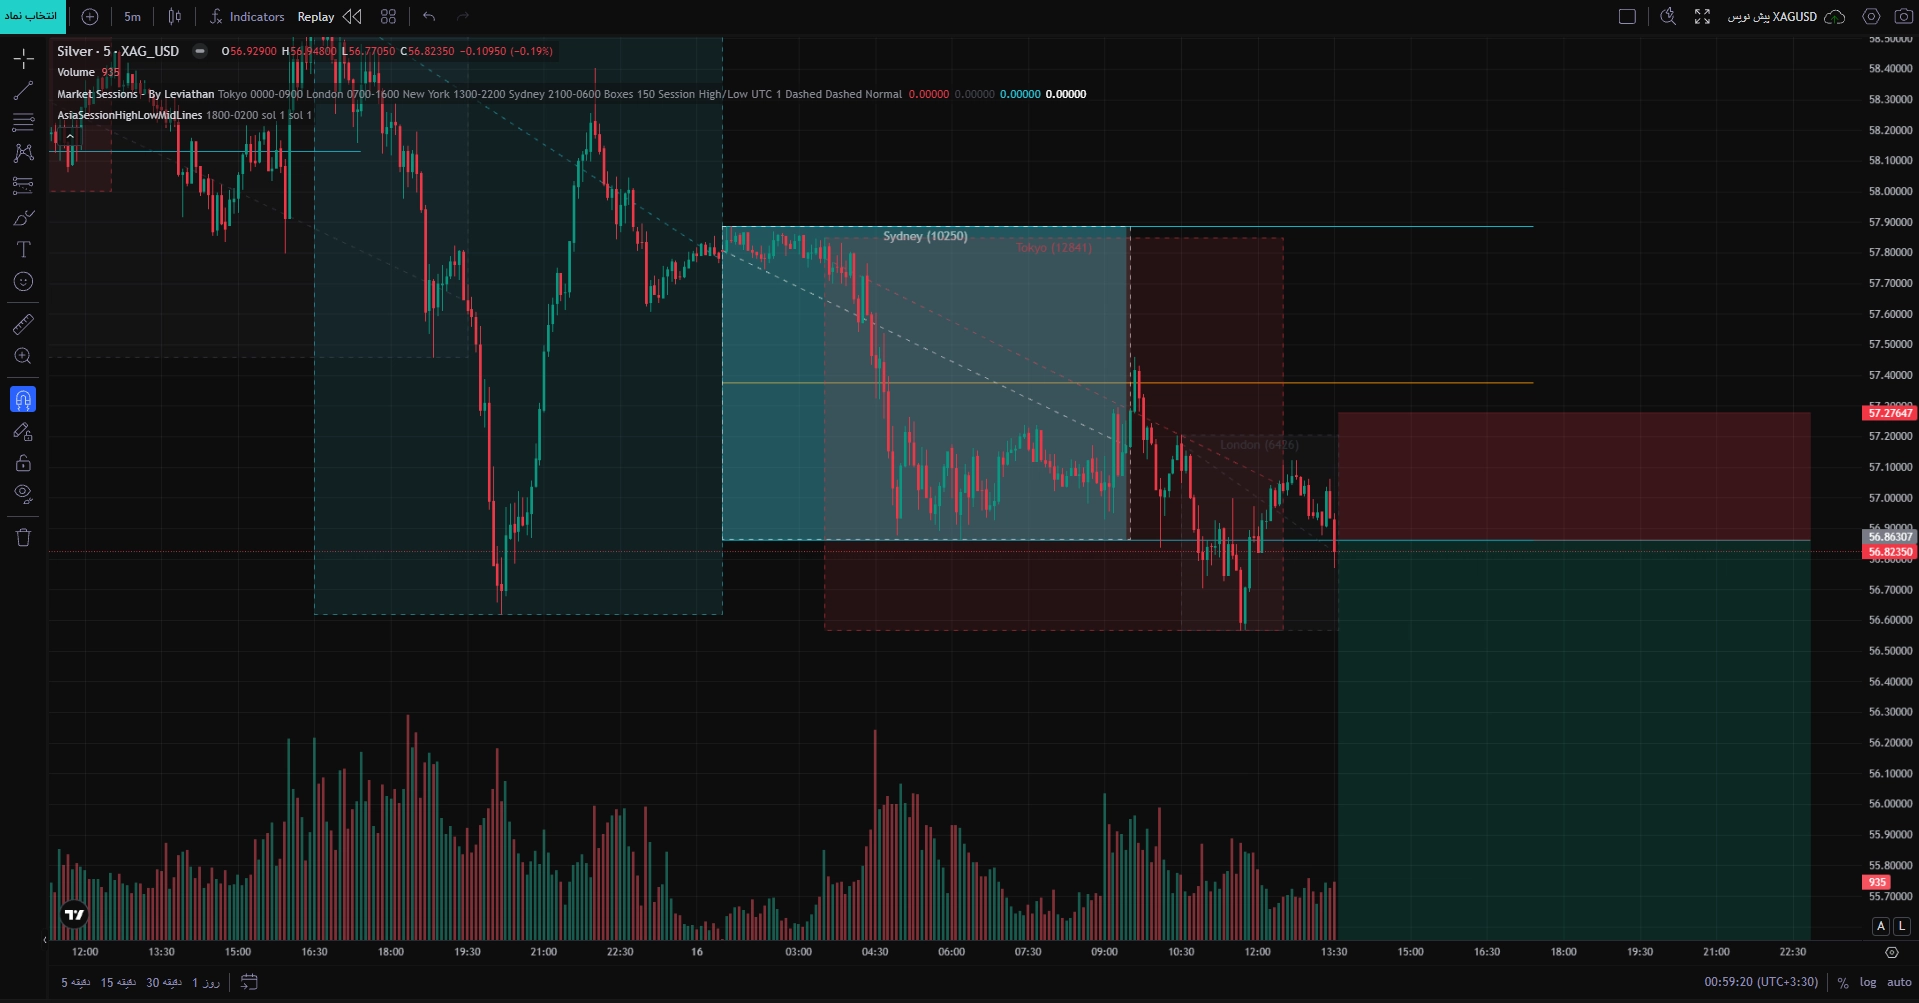Screen dimensions: 1919x1003
Task: Select the trend line drawing tool
Action: coord(23,91)
